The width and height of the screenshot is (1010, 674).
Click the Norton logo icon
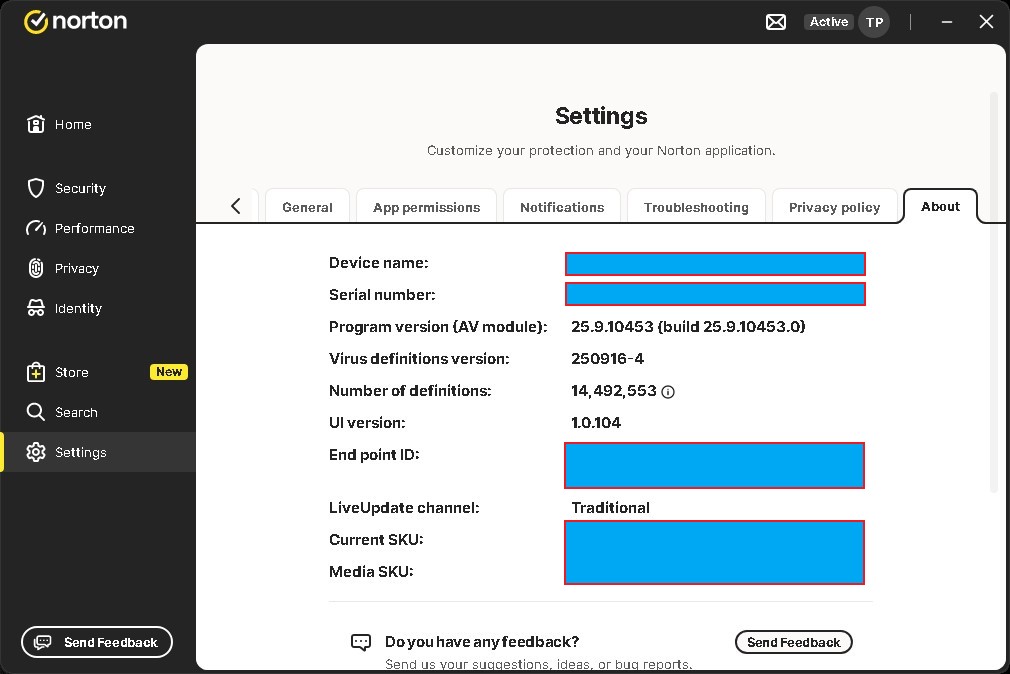coord(37,21)
